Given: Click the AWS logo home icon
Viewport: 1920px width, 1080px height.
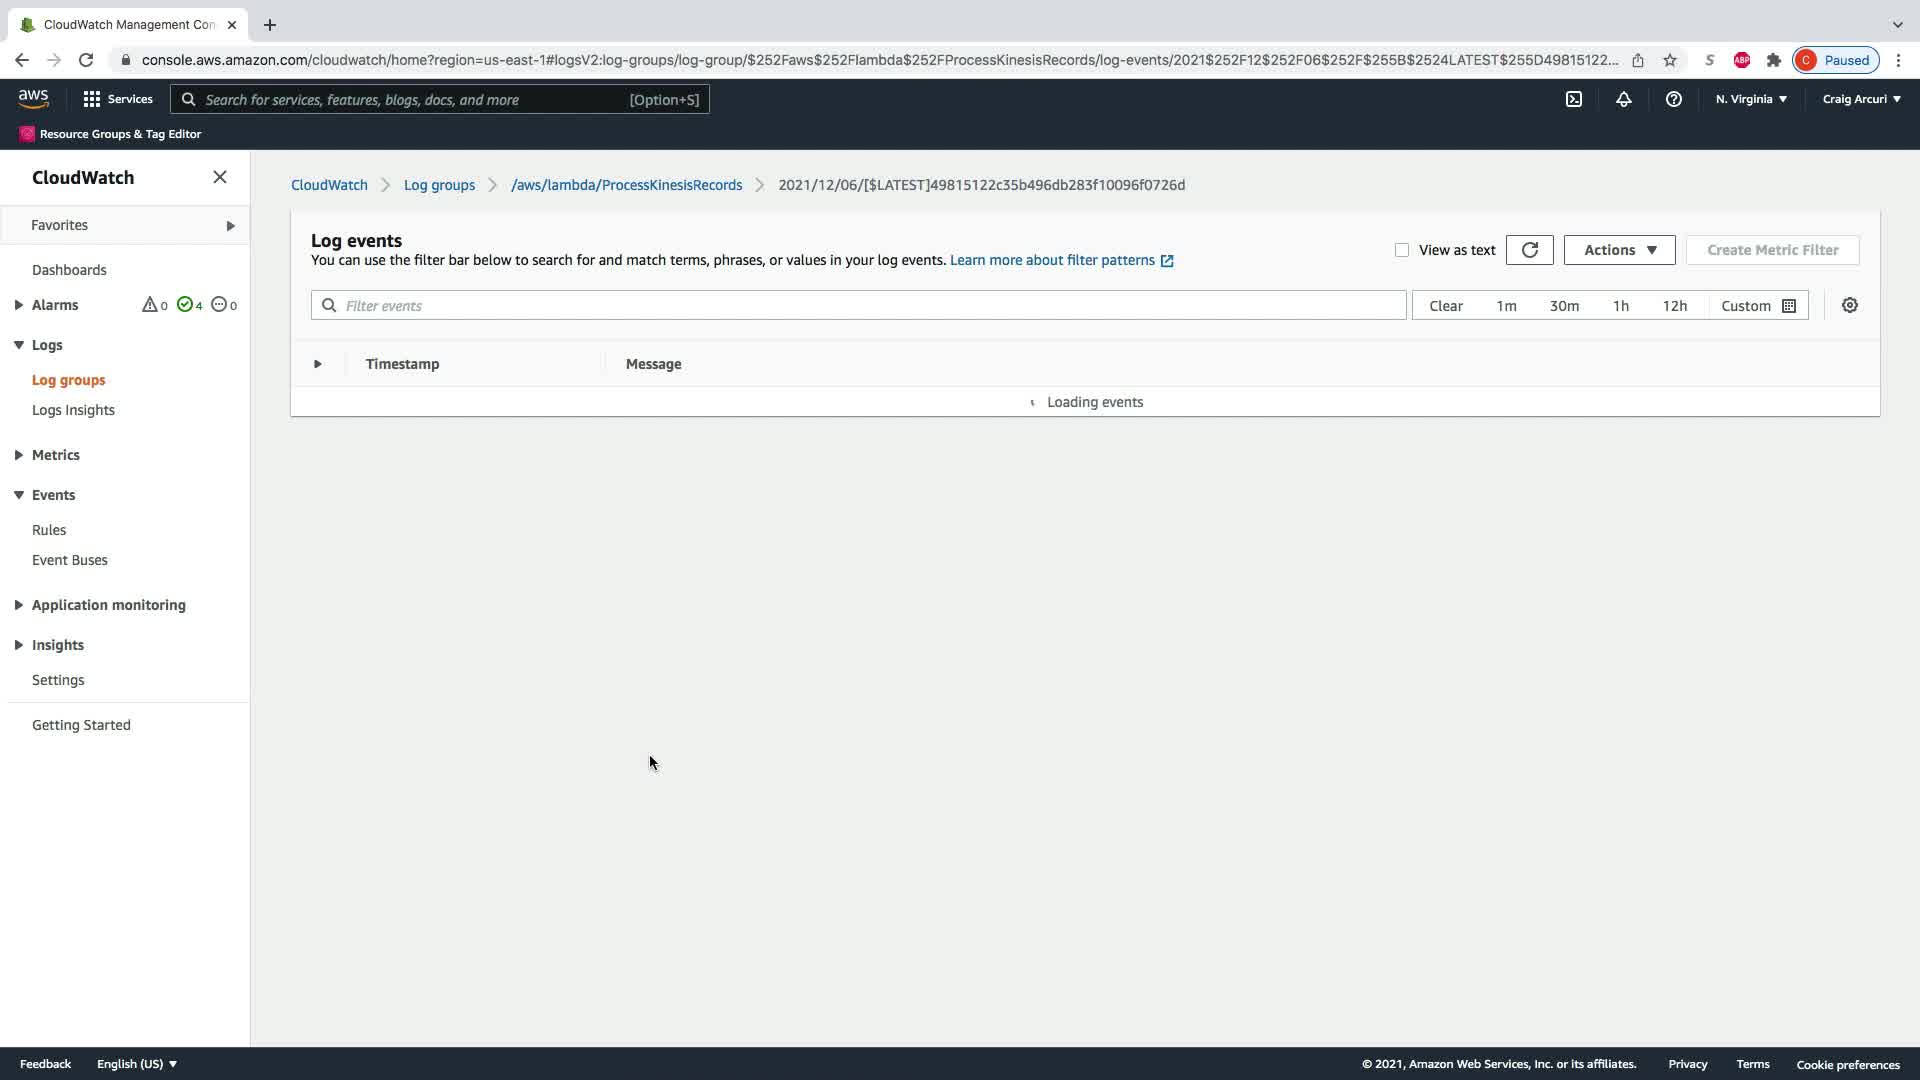Looking at the screenshot, I should point(33,98).
